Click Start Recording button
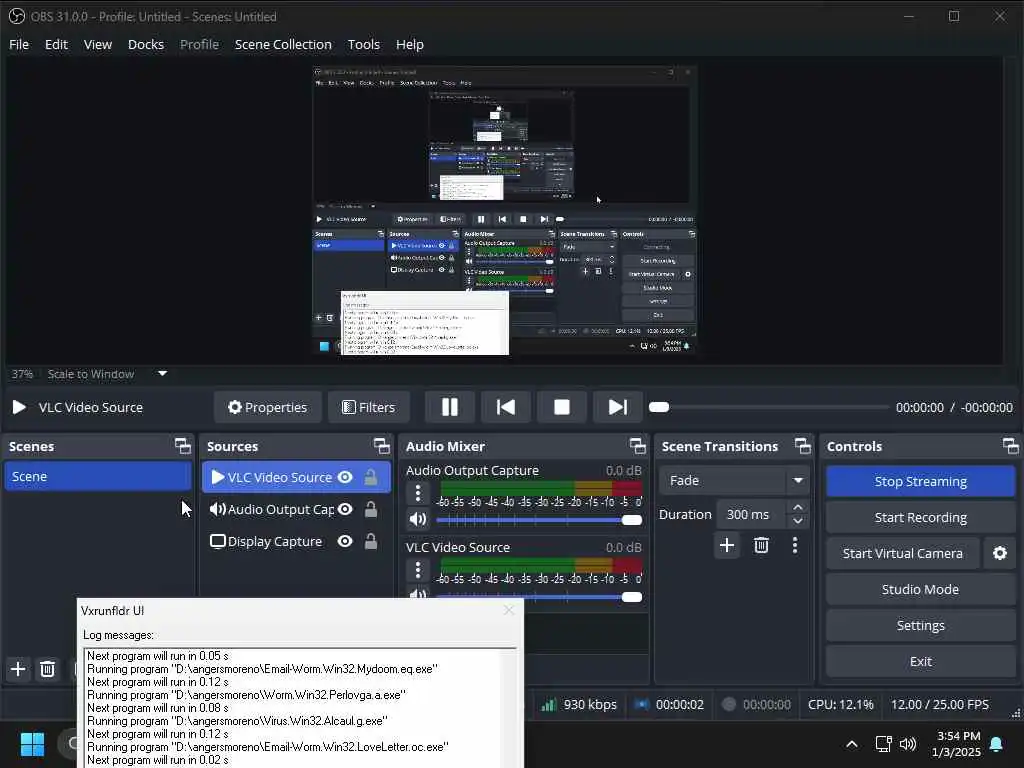 point(921,517)
